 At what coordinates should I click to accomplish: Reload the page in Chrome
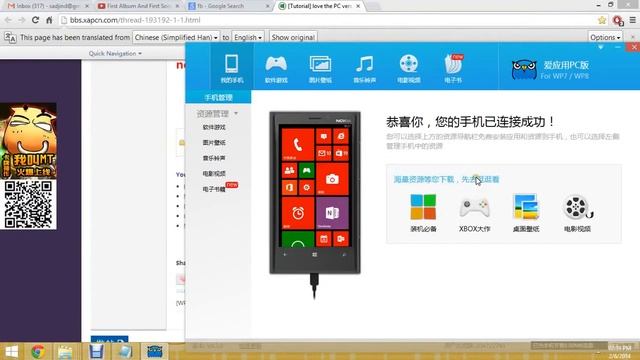click(36, 20)
